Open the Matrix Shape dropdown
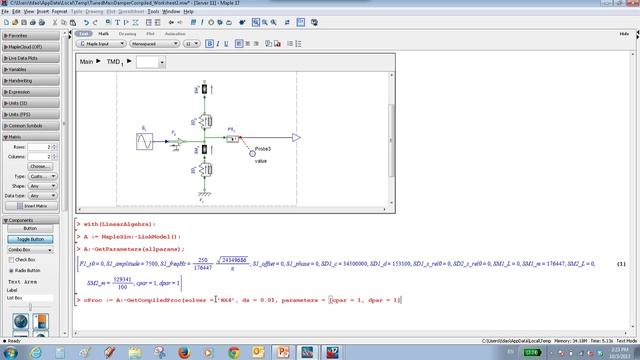The width and height of the screenshot is (640, 360). (42, 186)
